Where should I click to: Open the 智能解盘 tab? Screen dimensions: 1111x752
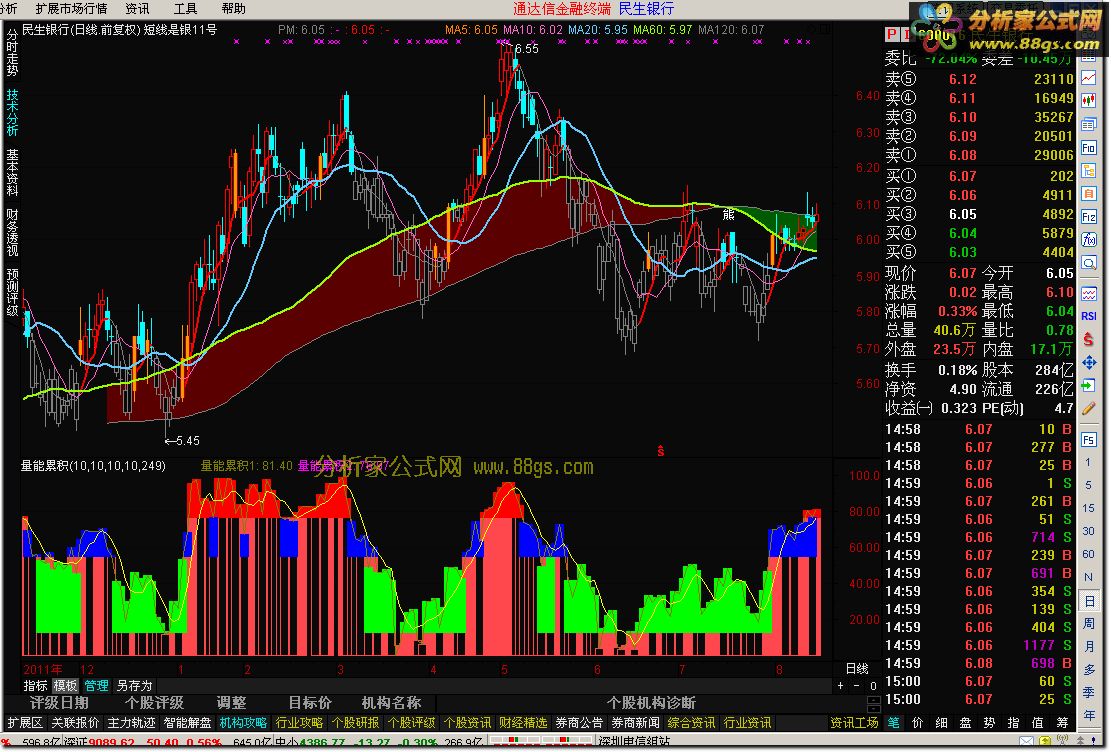pos(187,722)
